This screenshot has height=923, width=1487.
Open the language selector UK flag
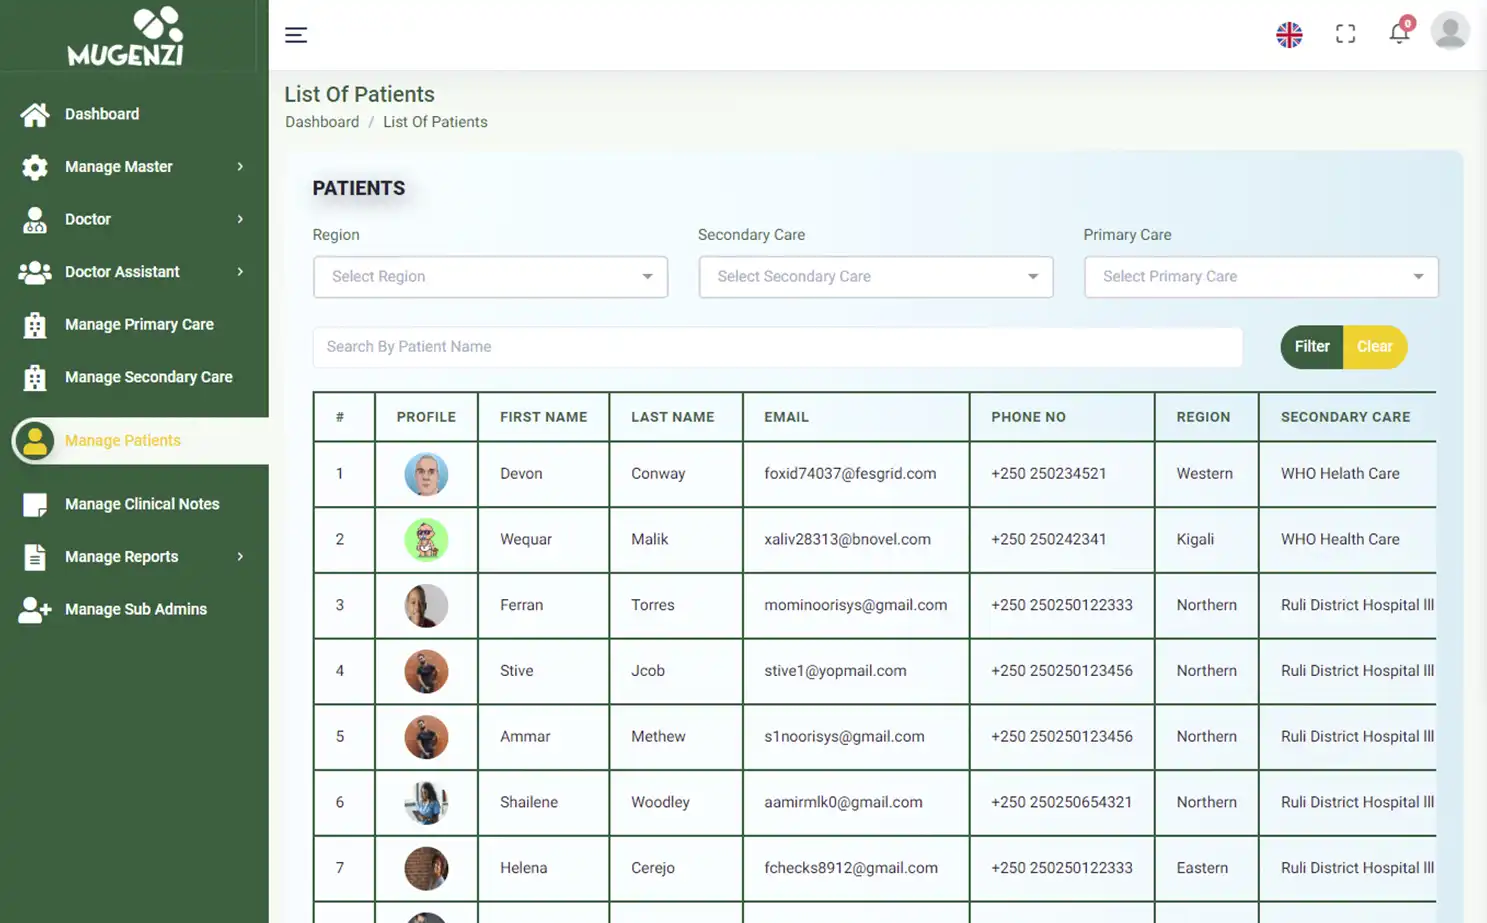point(1289,35)
